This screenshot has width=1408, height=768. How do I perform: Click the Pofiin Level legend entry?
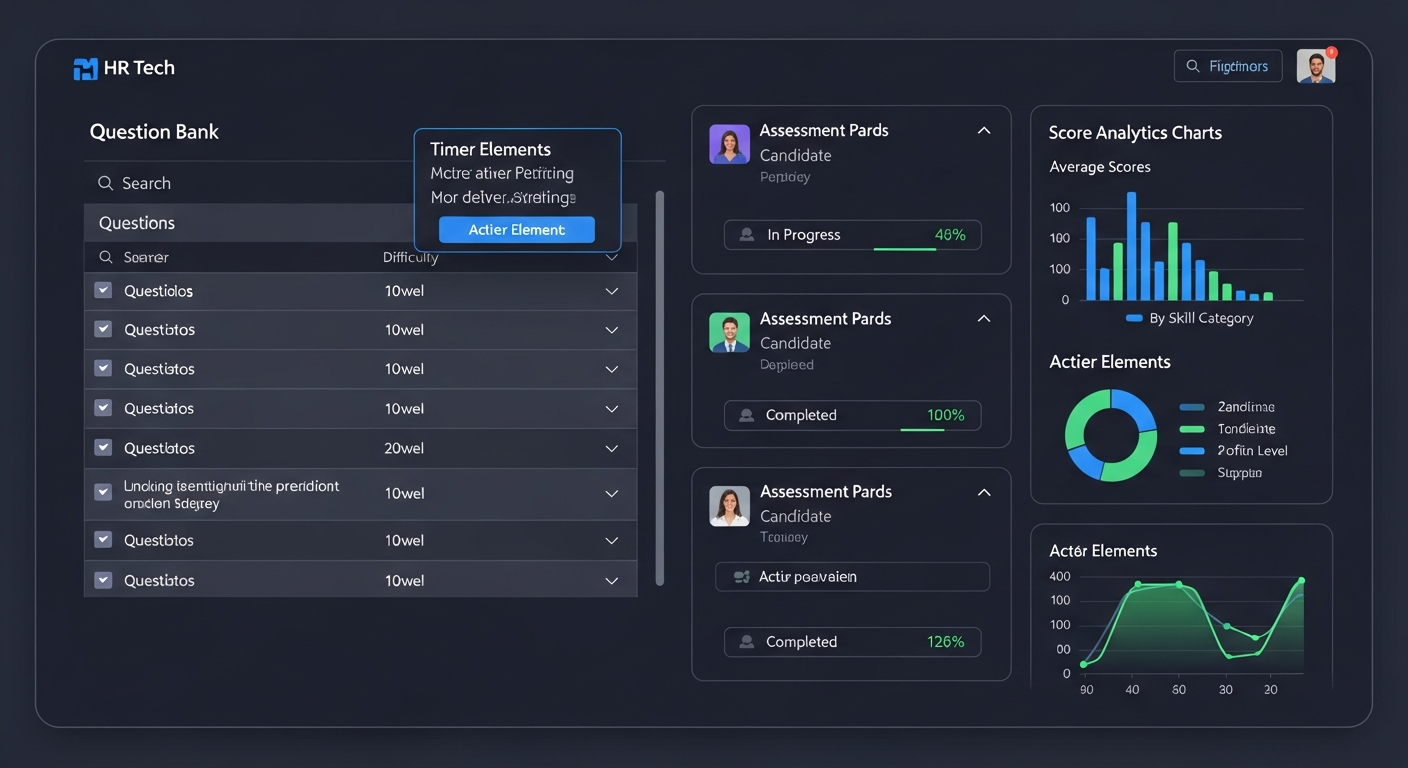tap(1251, 451)
